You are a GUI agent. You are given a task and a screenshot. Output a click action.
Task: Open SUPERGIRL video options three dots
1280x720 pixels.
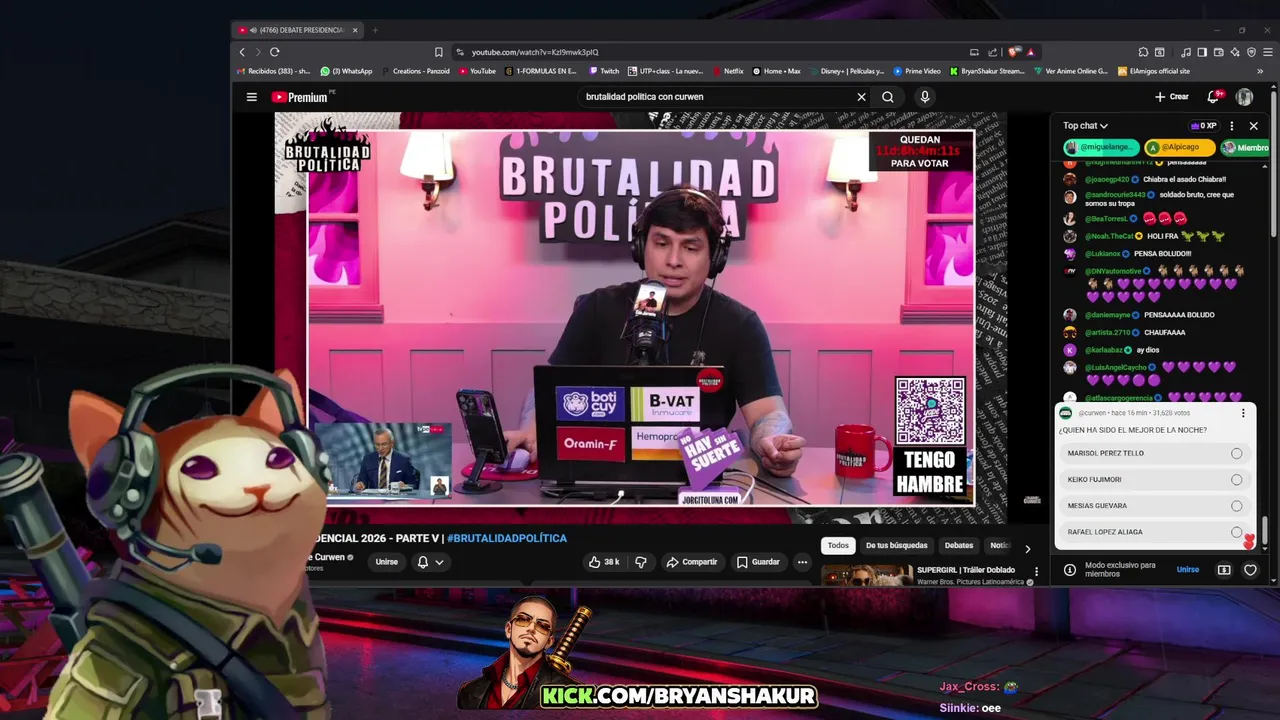[x=1036, y=572]
